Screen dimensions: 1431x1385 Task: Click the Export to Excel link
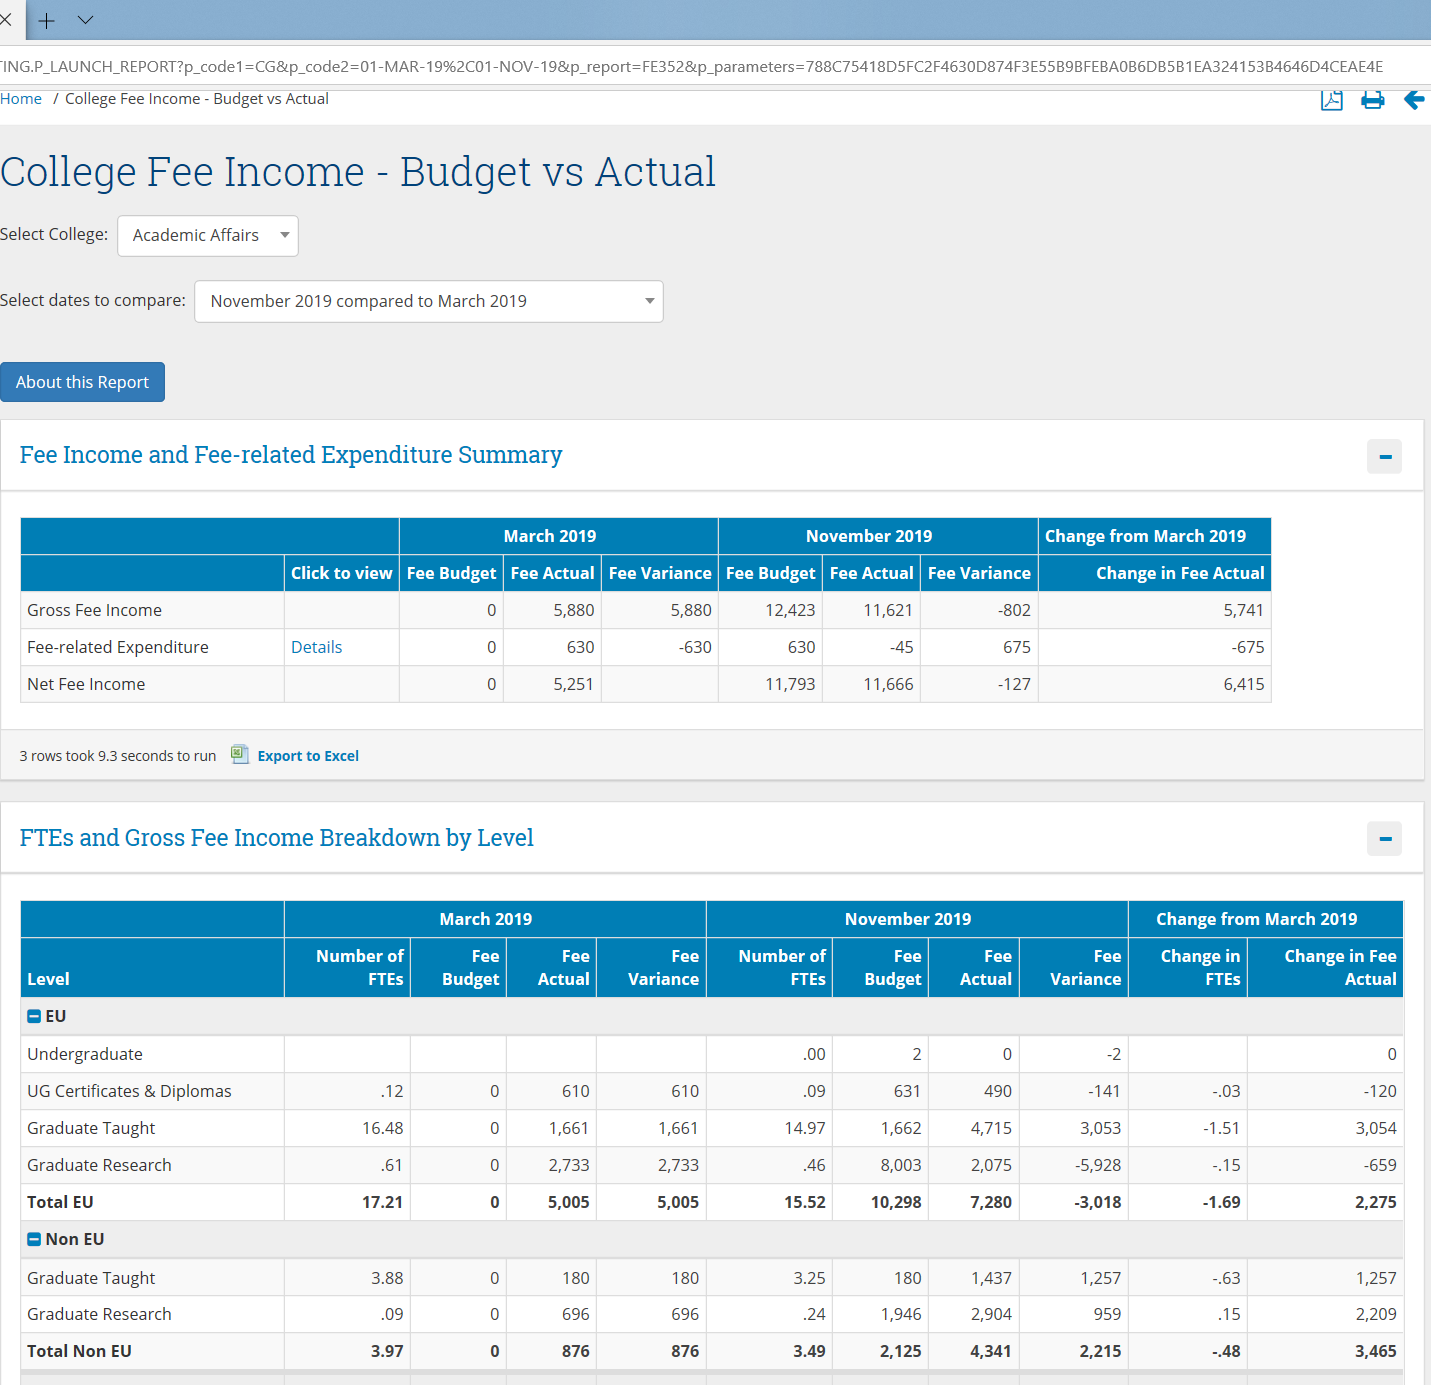click(x=308, y=756)
